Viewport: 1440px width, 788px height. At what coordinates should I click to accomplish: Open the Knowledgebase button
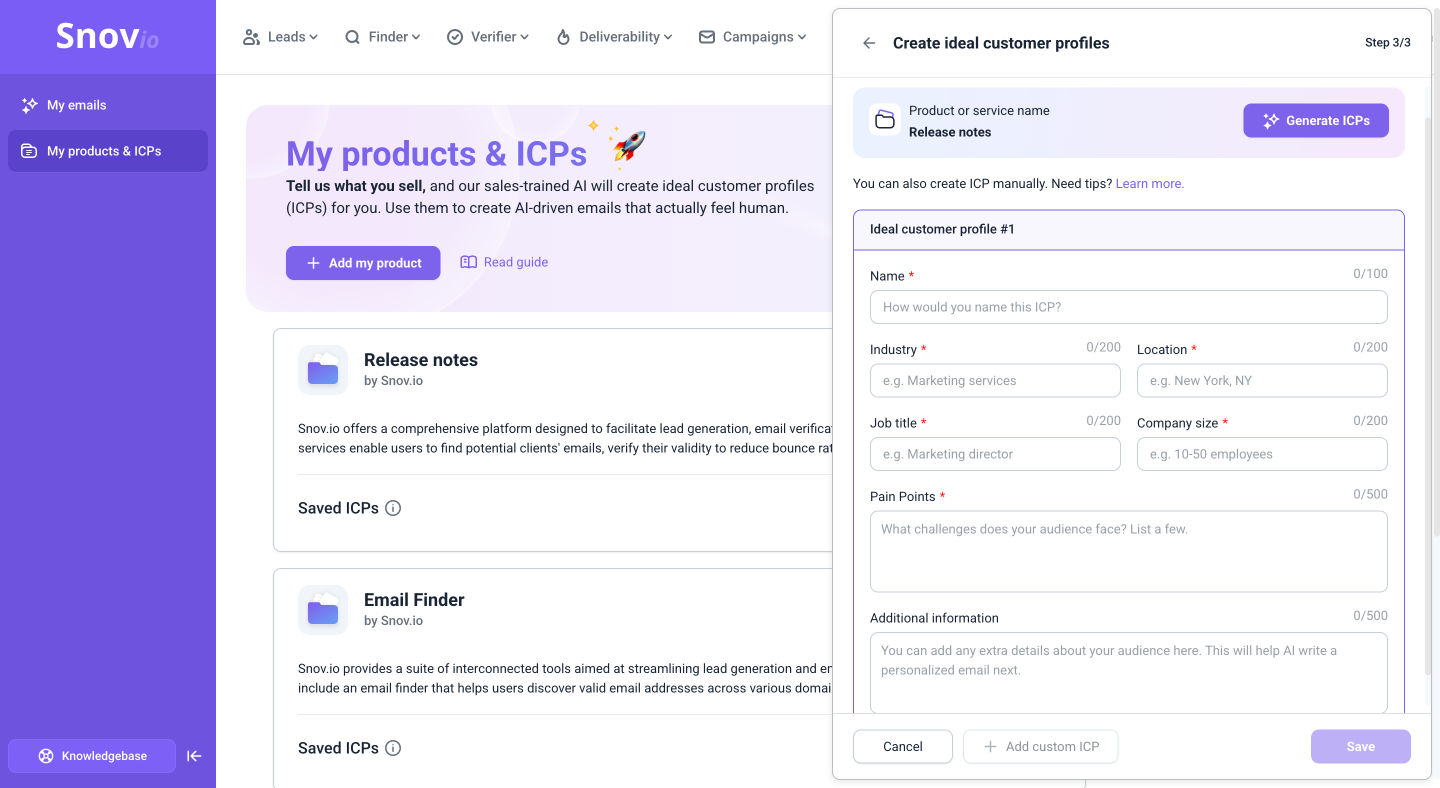point(92,756)
